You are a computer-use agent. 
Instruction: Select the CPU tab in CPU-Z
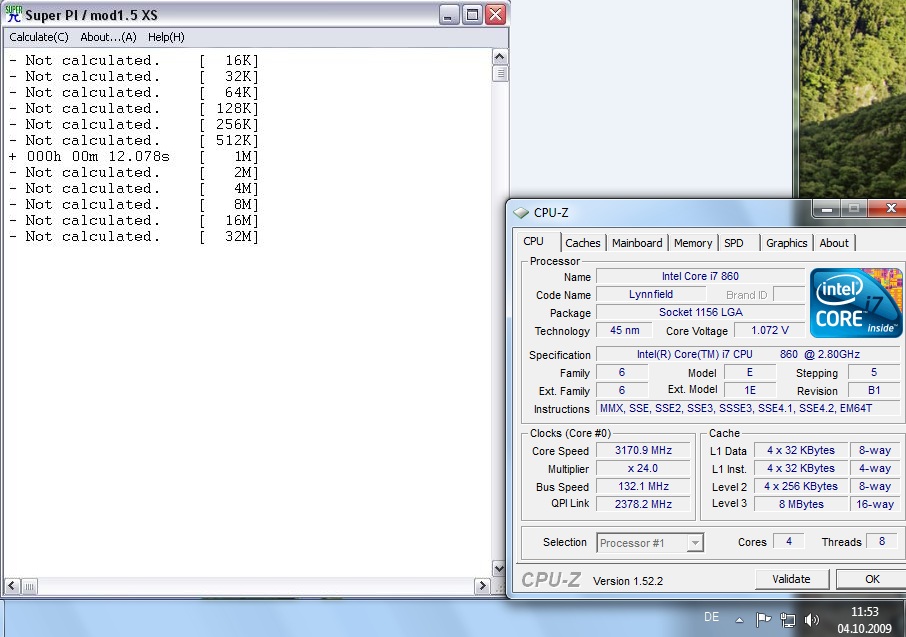point(534,241)
